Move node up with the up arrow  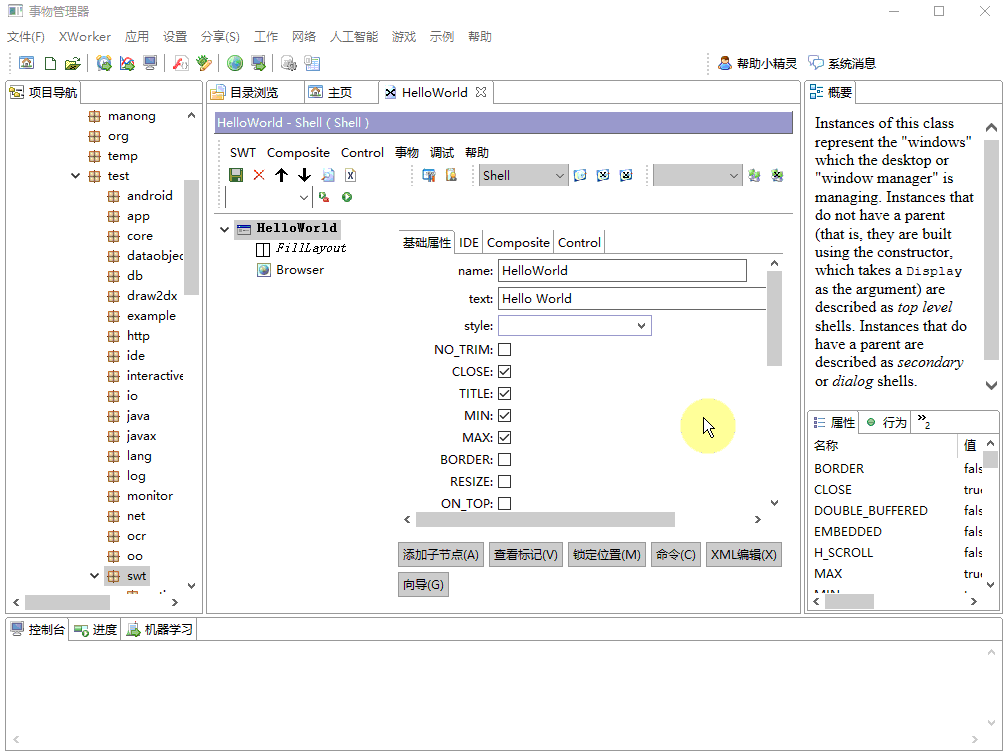click(281, 175)
